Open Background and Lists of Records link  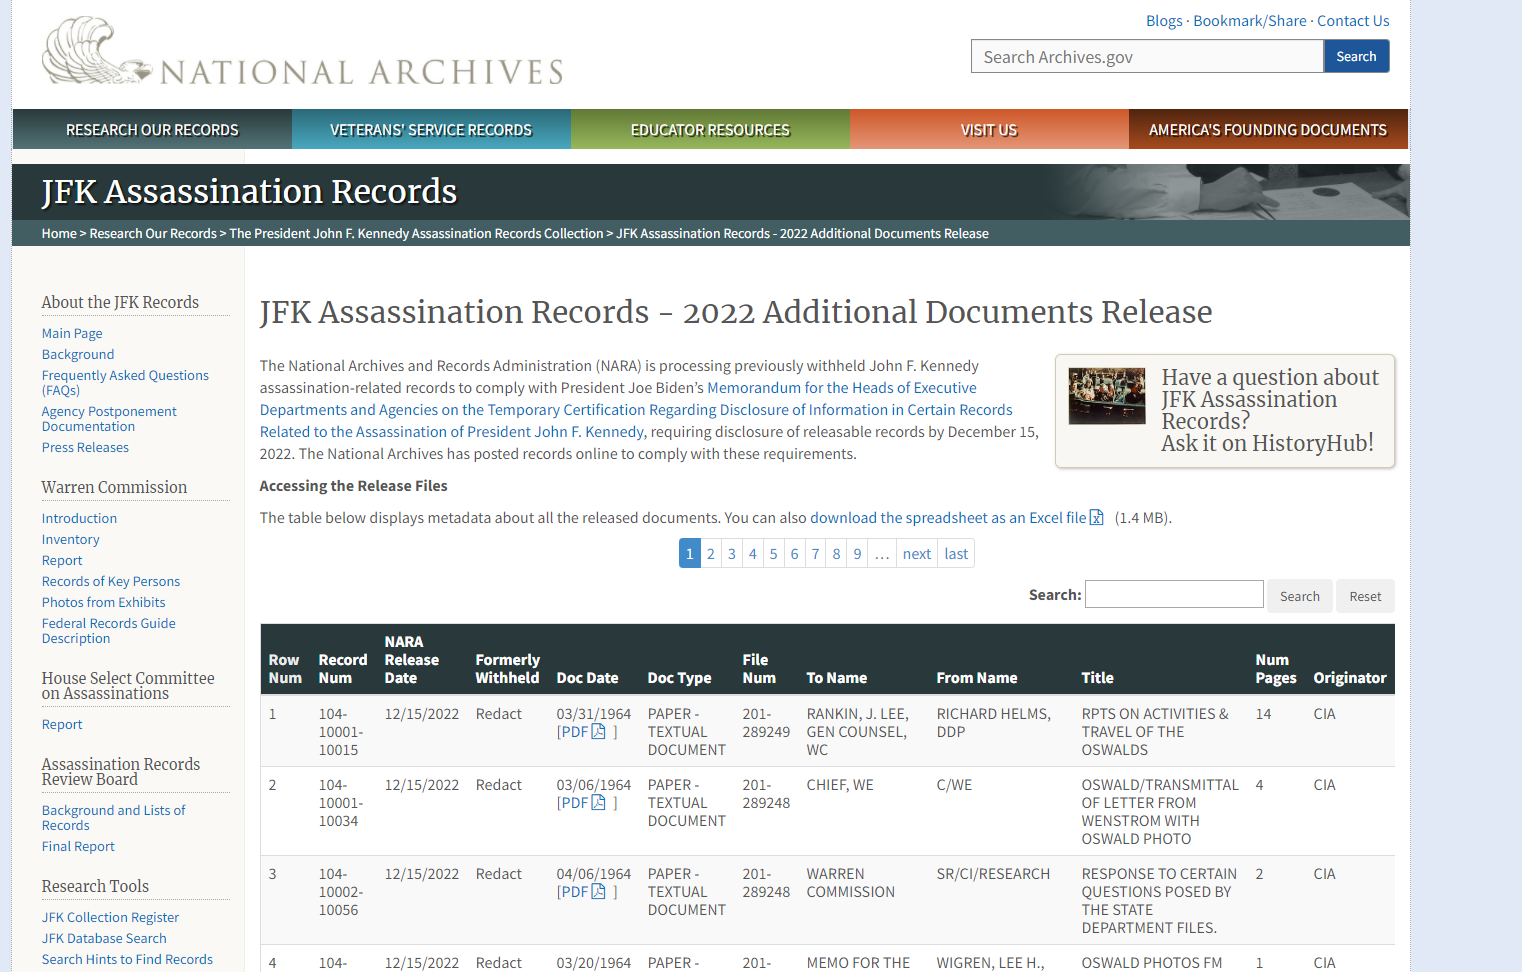click(x=113, y=818)
